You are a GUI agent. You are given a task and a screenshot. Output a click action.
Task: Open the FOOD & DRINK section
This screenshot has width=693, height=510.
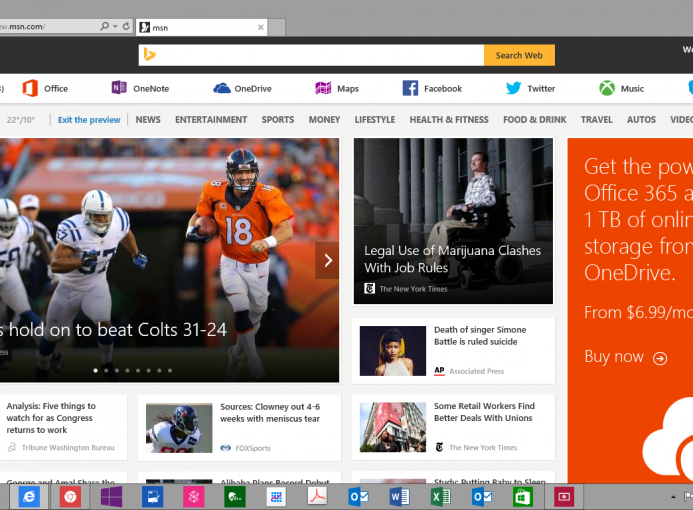535,120
